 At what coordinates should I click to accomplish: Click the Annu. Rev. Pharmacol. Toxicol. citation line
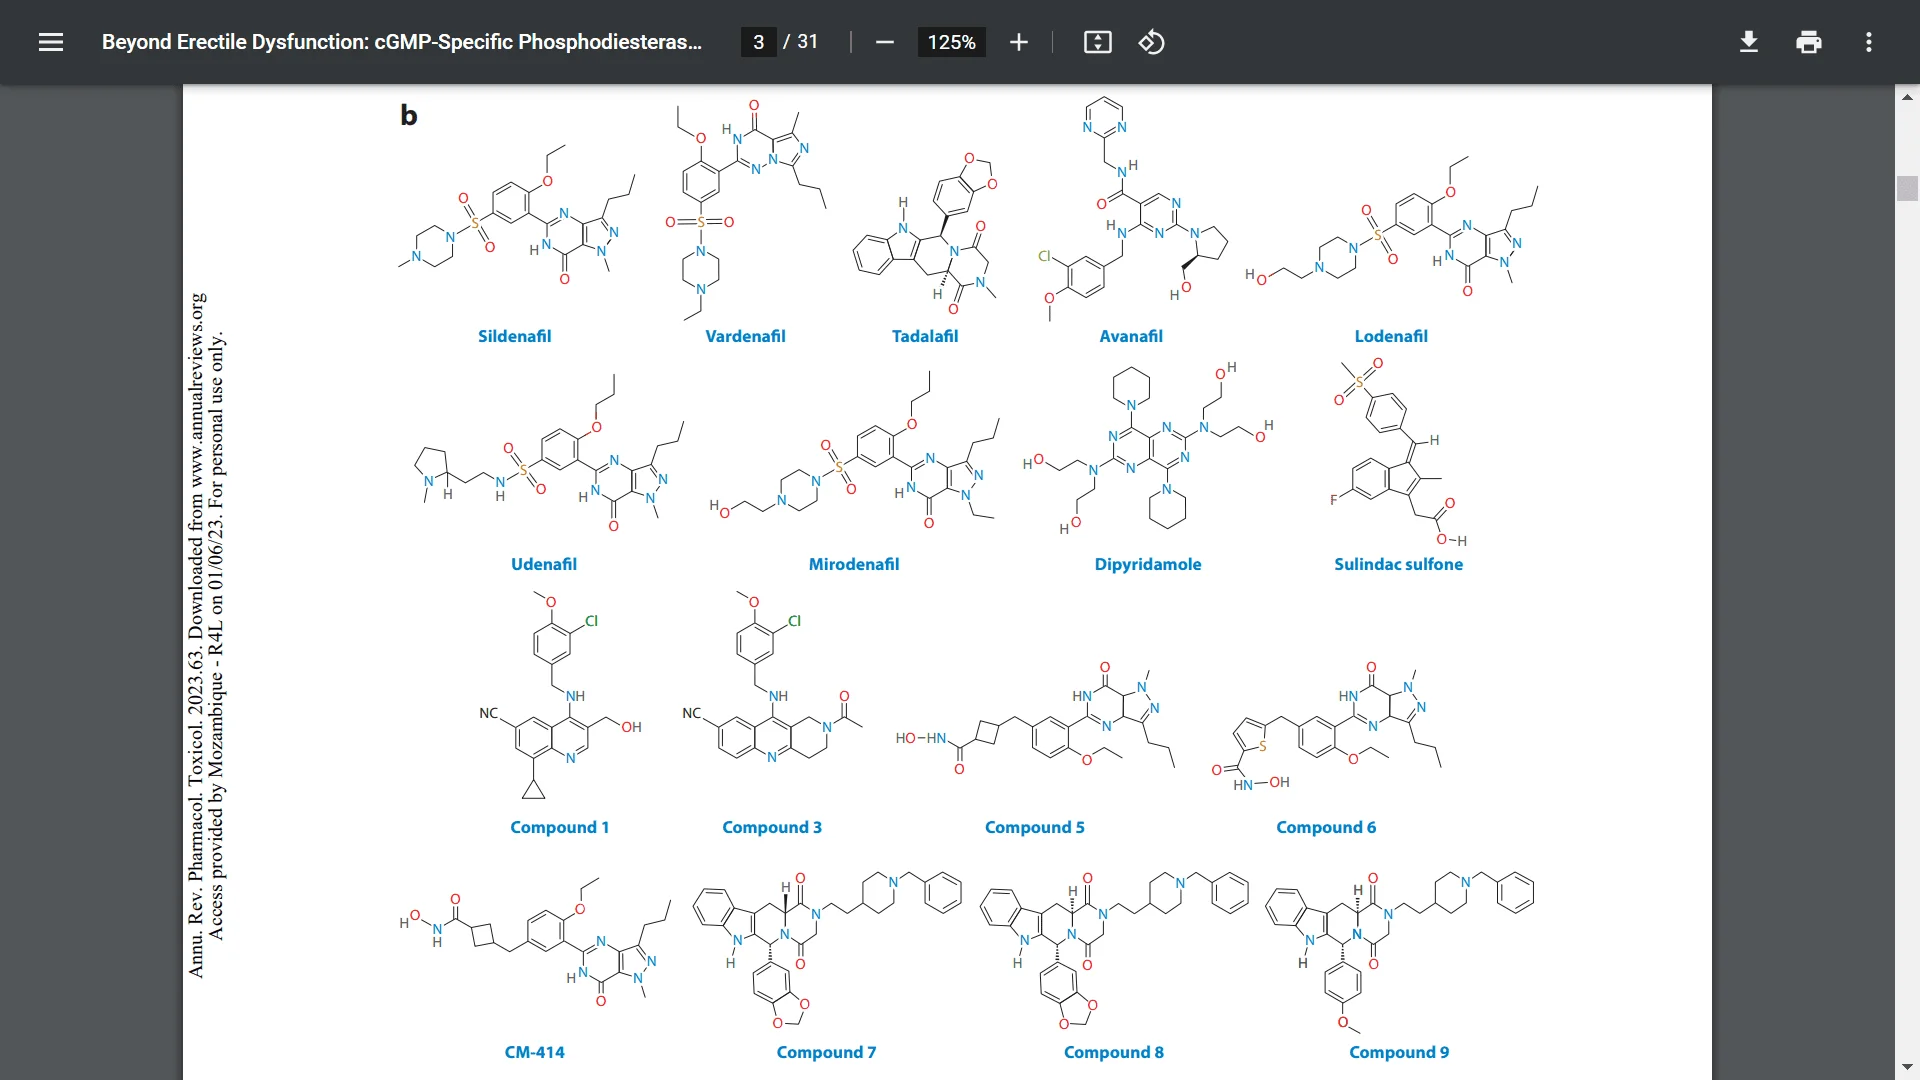(196, 635)
